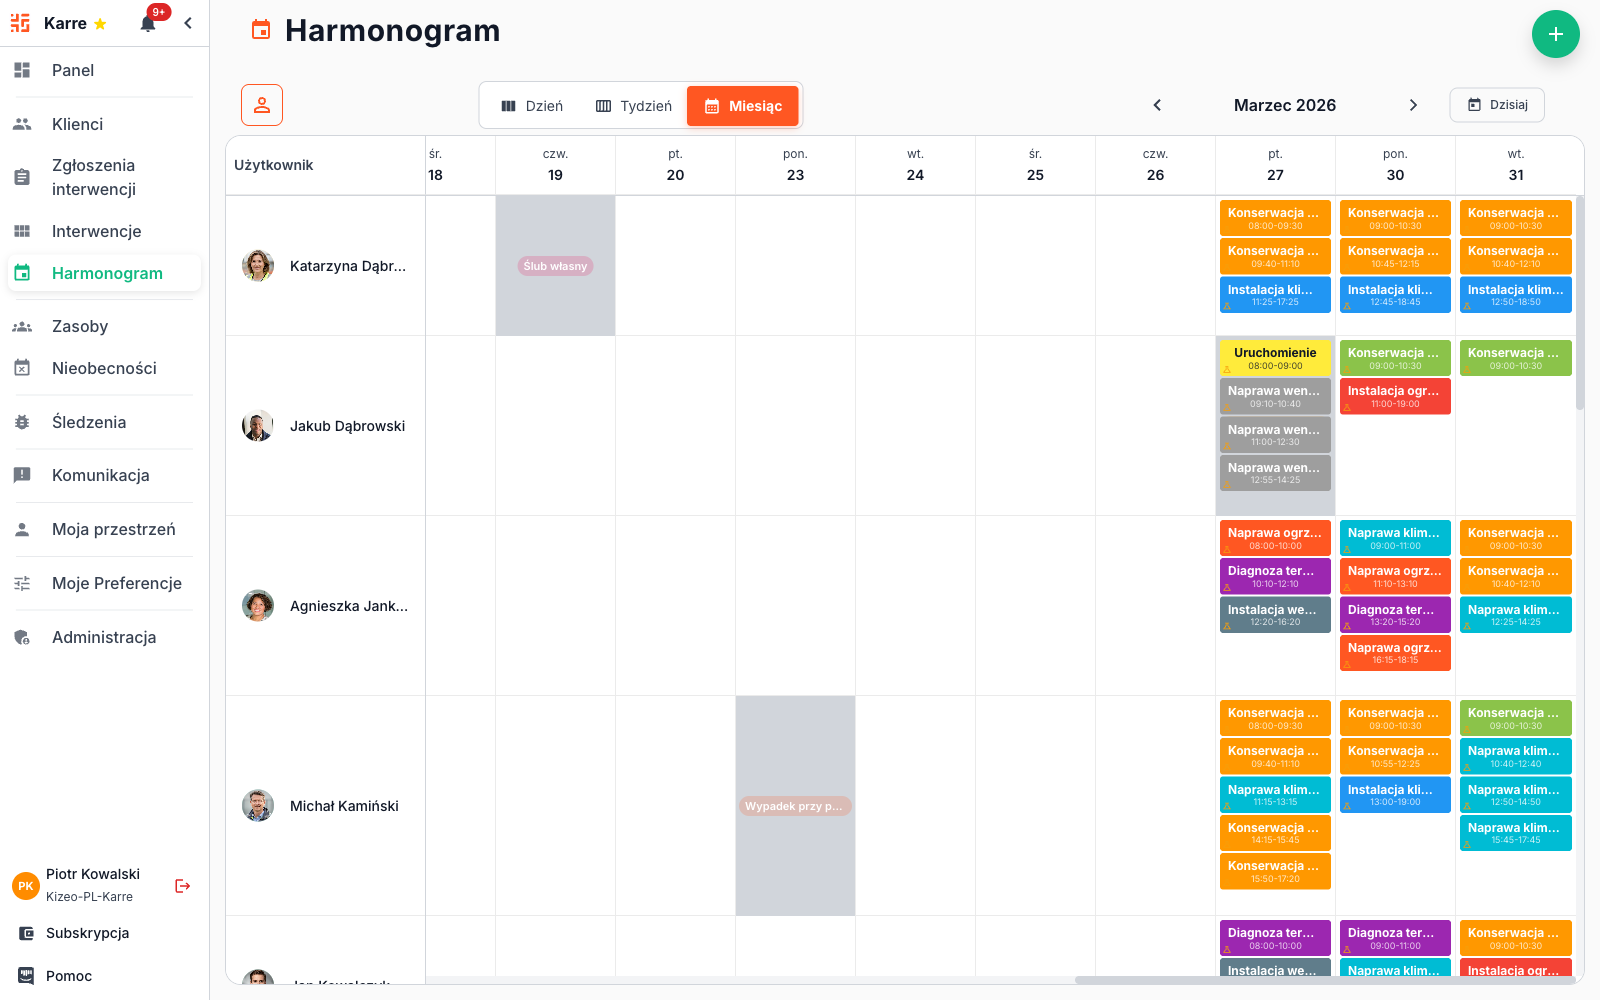Collapse the sidebar with the chevron
Image resolution: width=1600 pixels, height=1000 pixels.
point(188,23)
